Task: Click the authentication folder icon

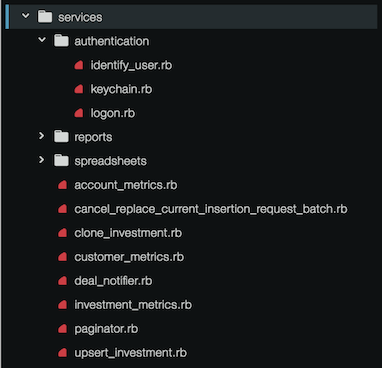Action: [61, 41]
